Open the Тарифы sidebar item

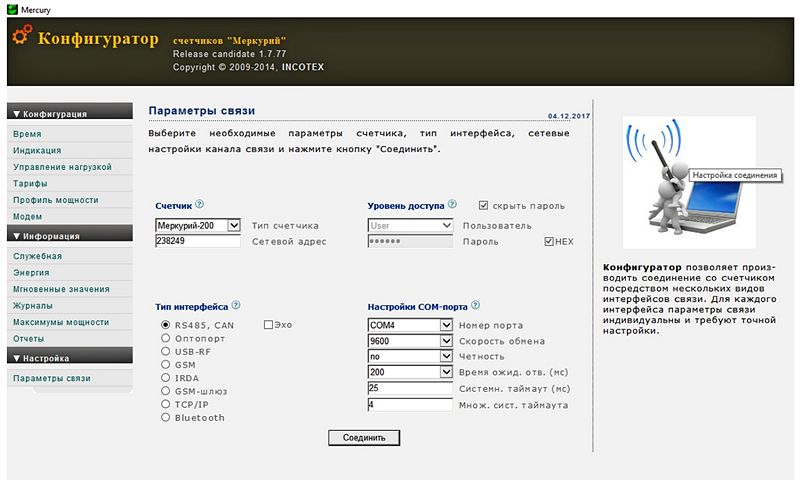(x=70, y=183)
